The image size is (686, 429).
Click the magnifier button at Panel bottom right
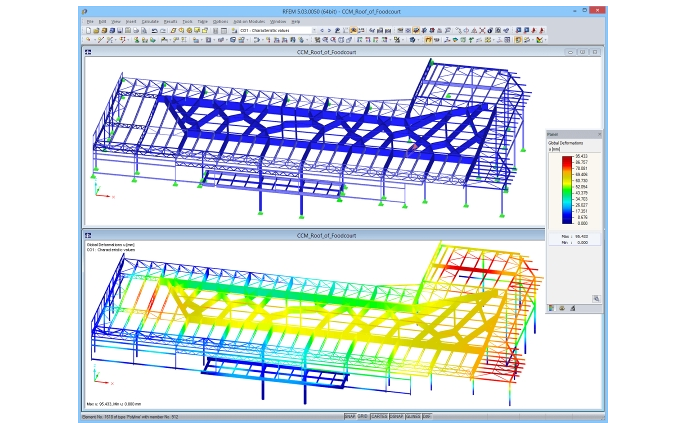(596, 299)
